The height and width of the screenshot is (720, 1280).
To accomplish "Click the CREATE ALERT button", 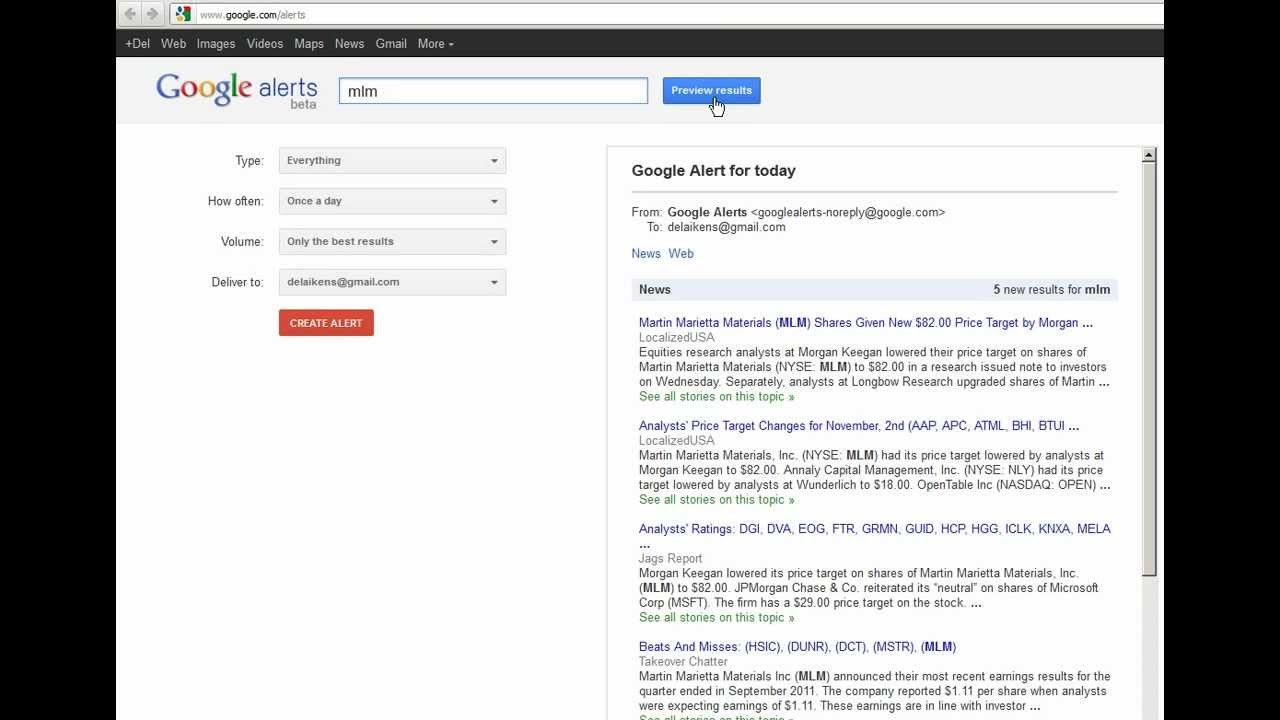I will (326, 323).
